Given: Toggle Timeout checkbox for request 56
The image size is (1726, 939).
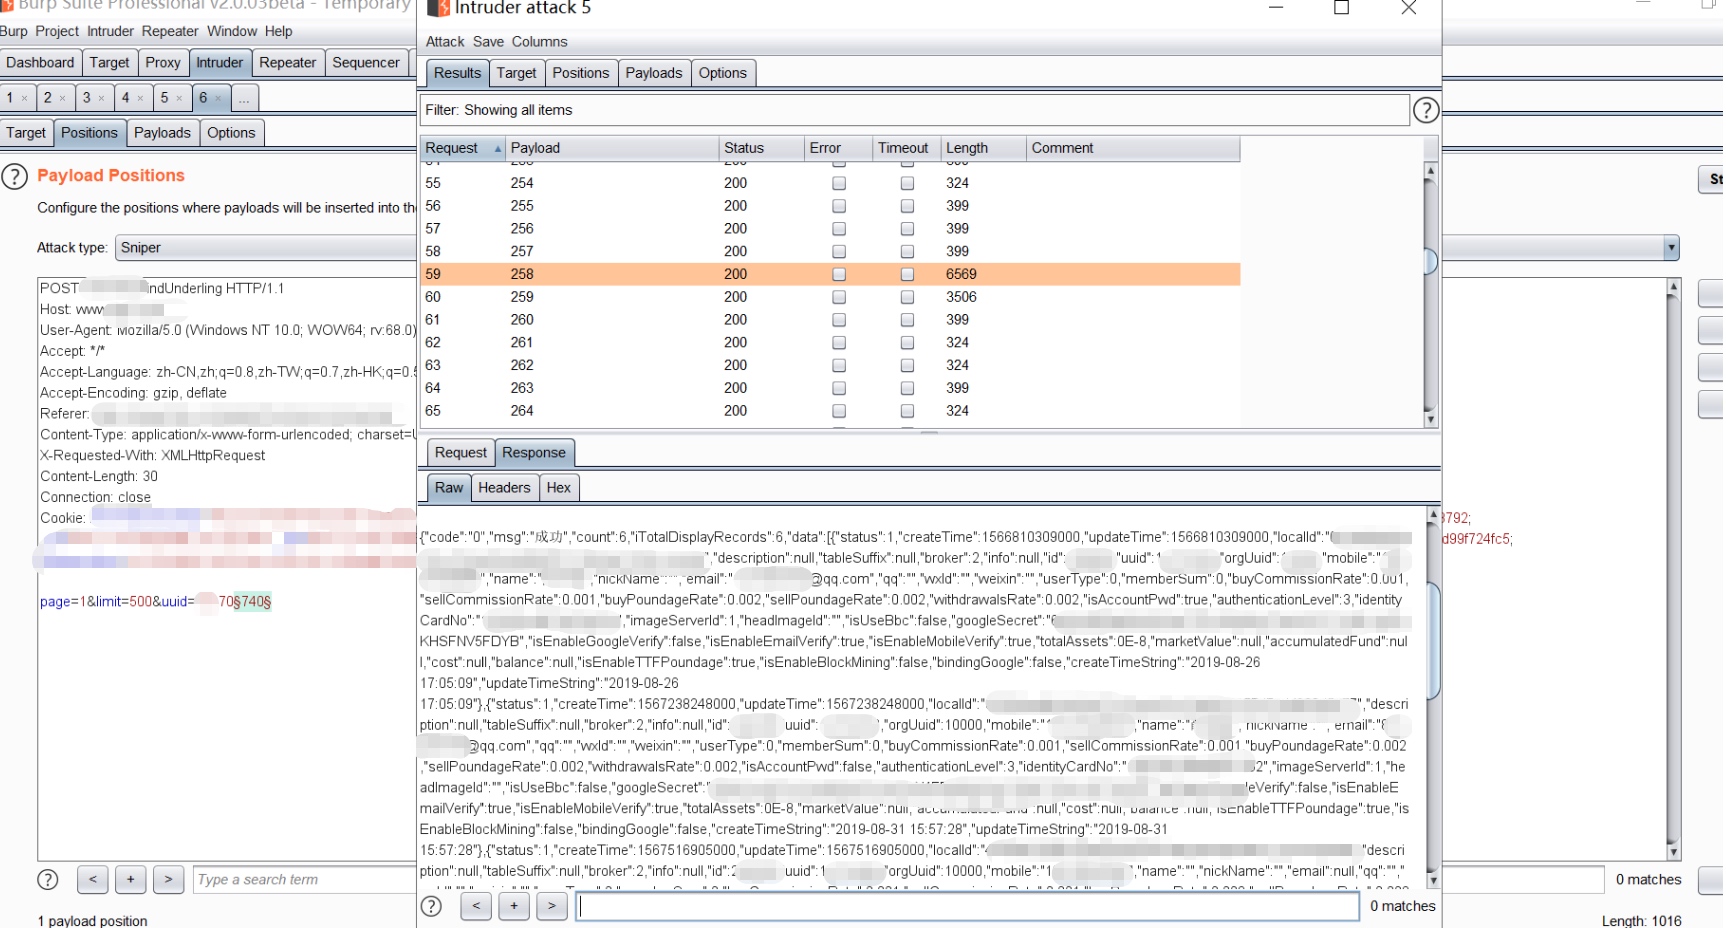Looking at the screenshot, I should tap(907, 206).
